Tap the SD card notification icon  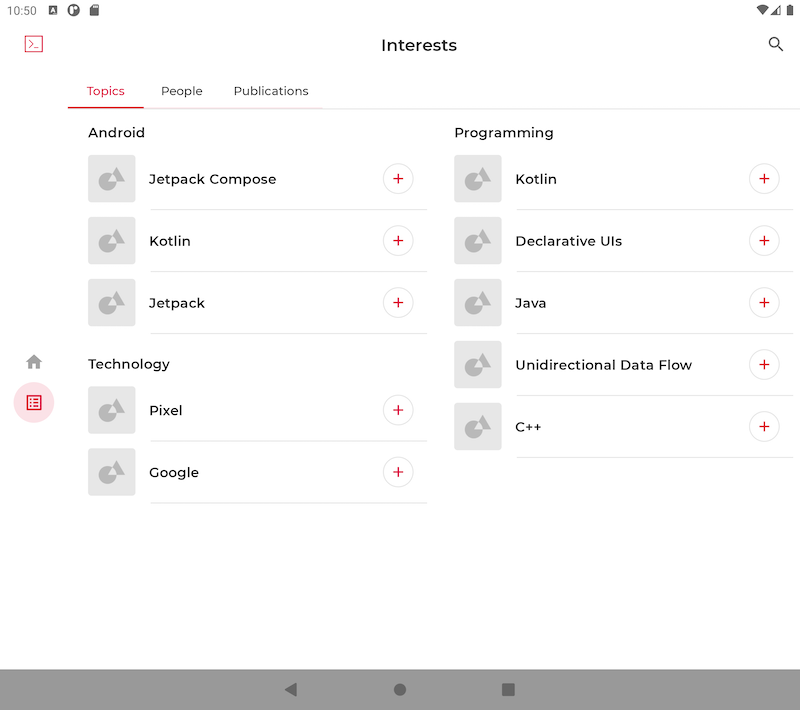click(94, 10)
